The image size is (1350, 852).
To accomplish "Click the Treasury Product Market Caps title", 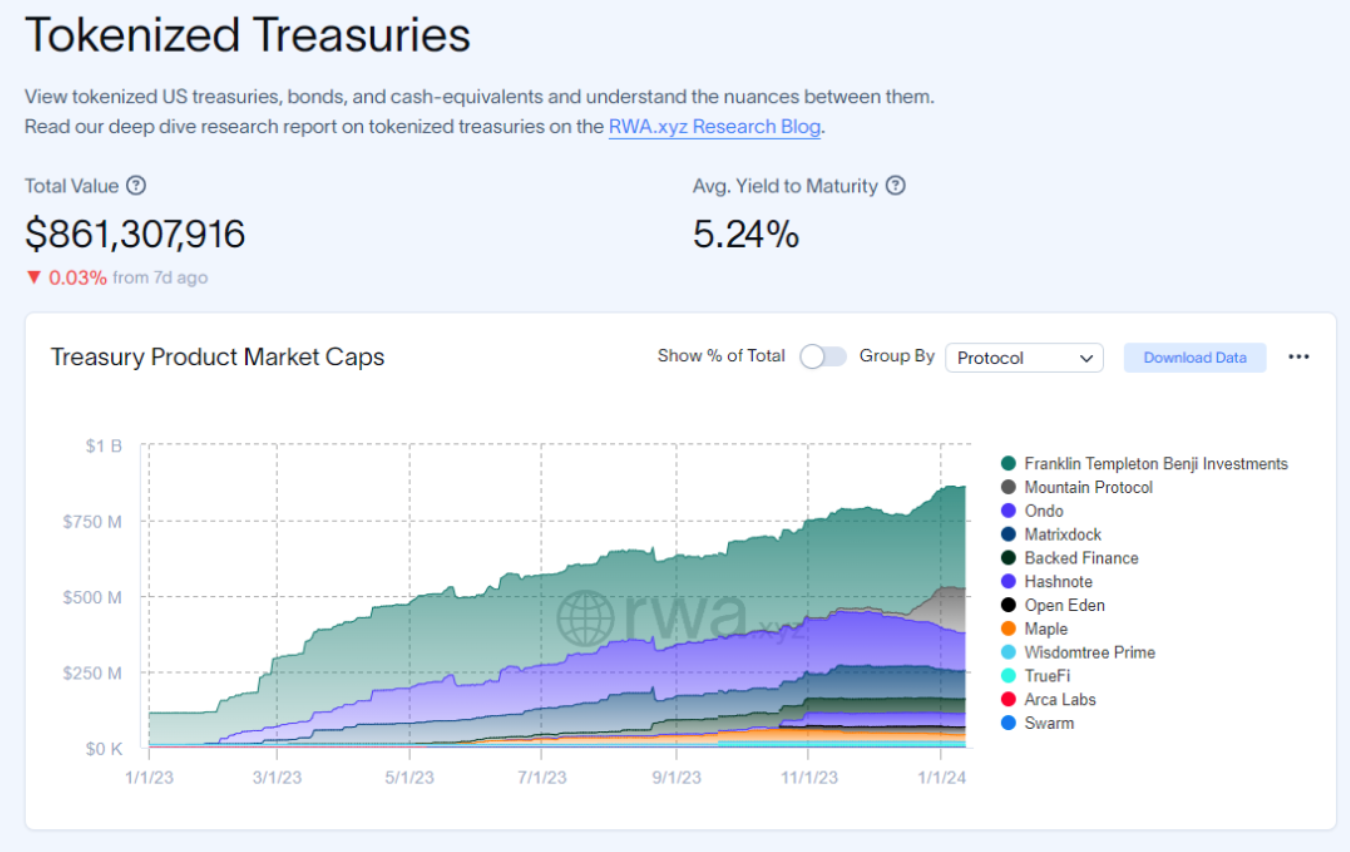I will point(218,357).
